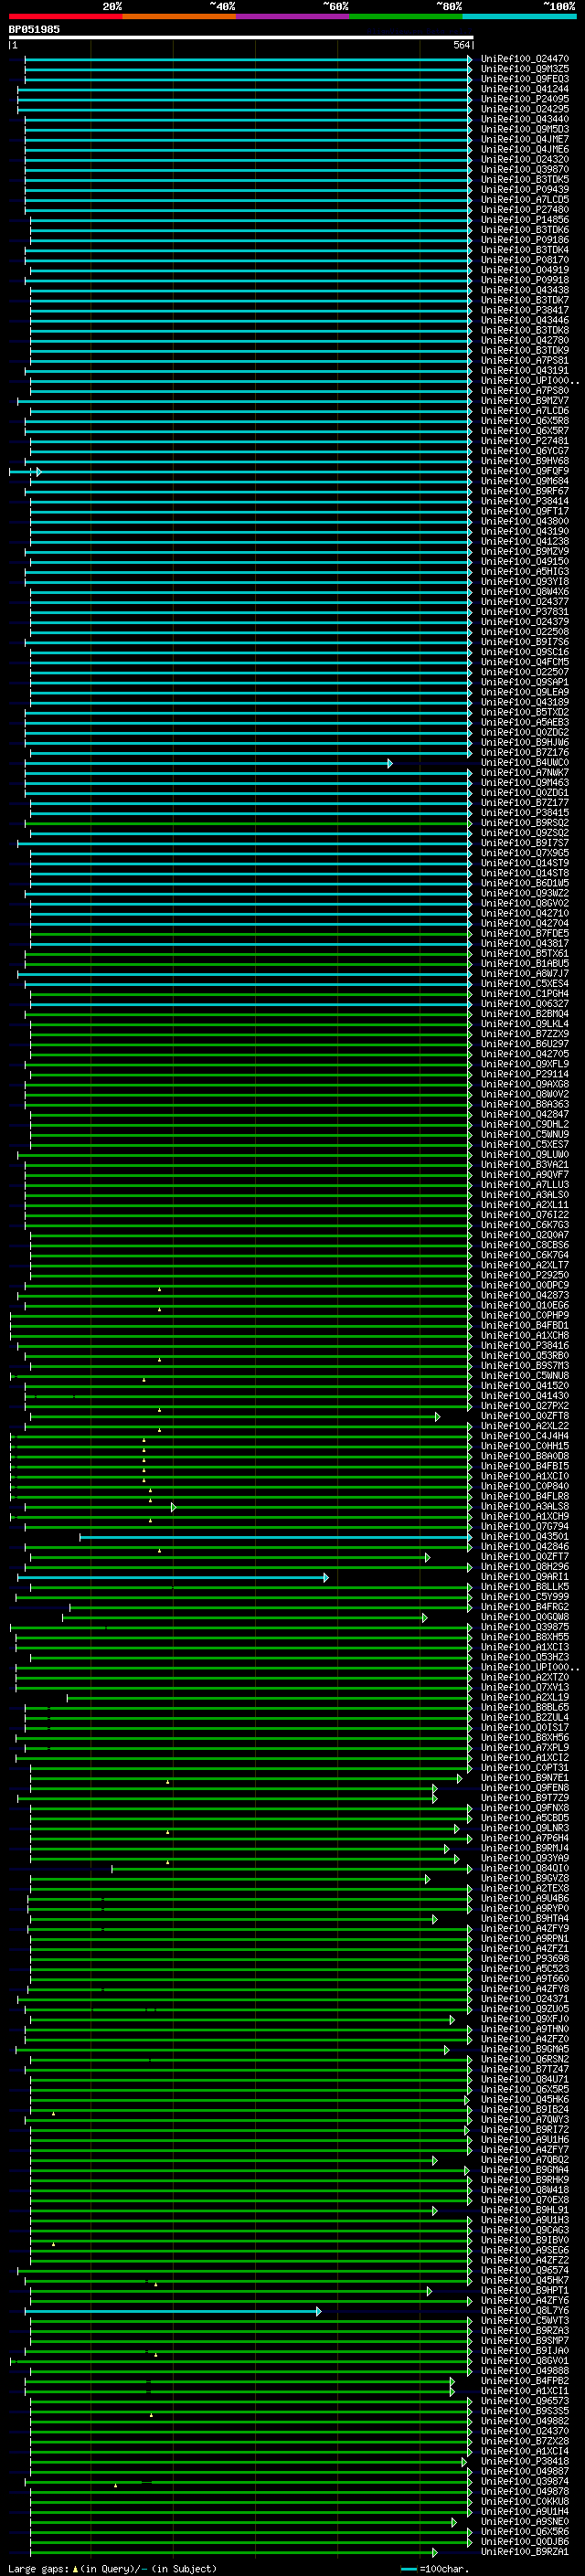Select the UniRef100_Q41430 label

coord(525,1396)
